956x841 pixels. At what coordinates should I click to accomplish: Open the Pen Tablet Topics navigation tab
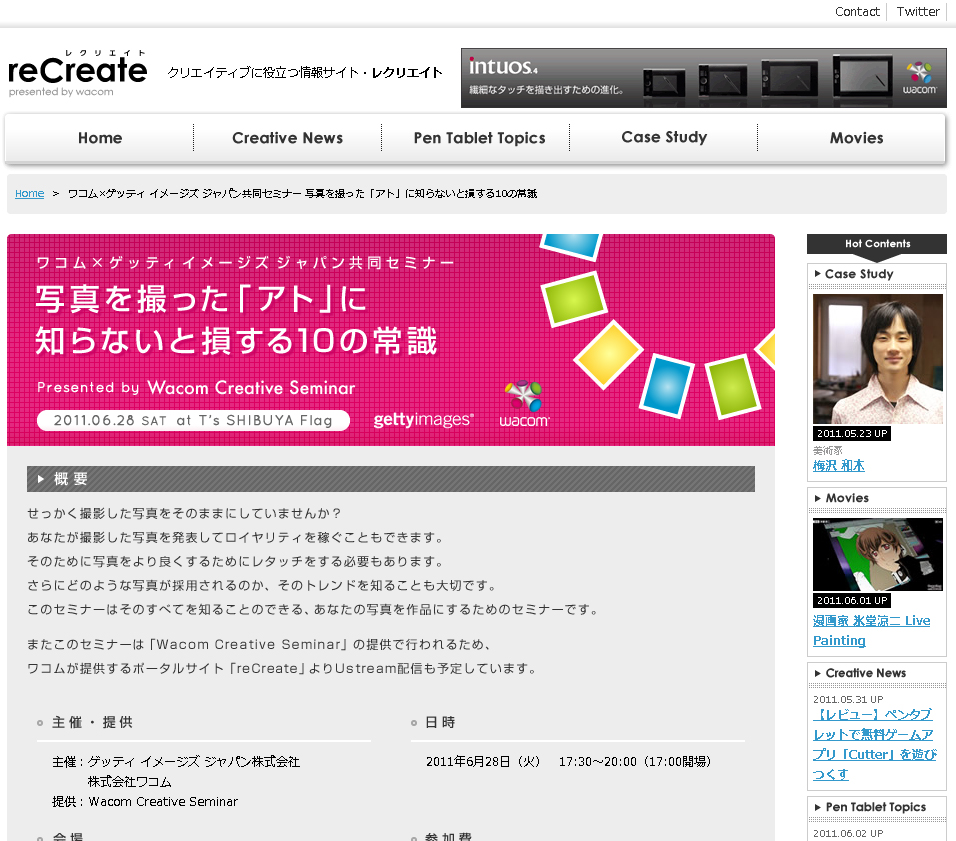click(479, 138)
